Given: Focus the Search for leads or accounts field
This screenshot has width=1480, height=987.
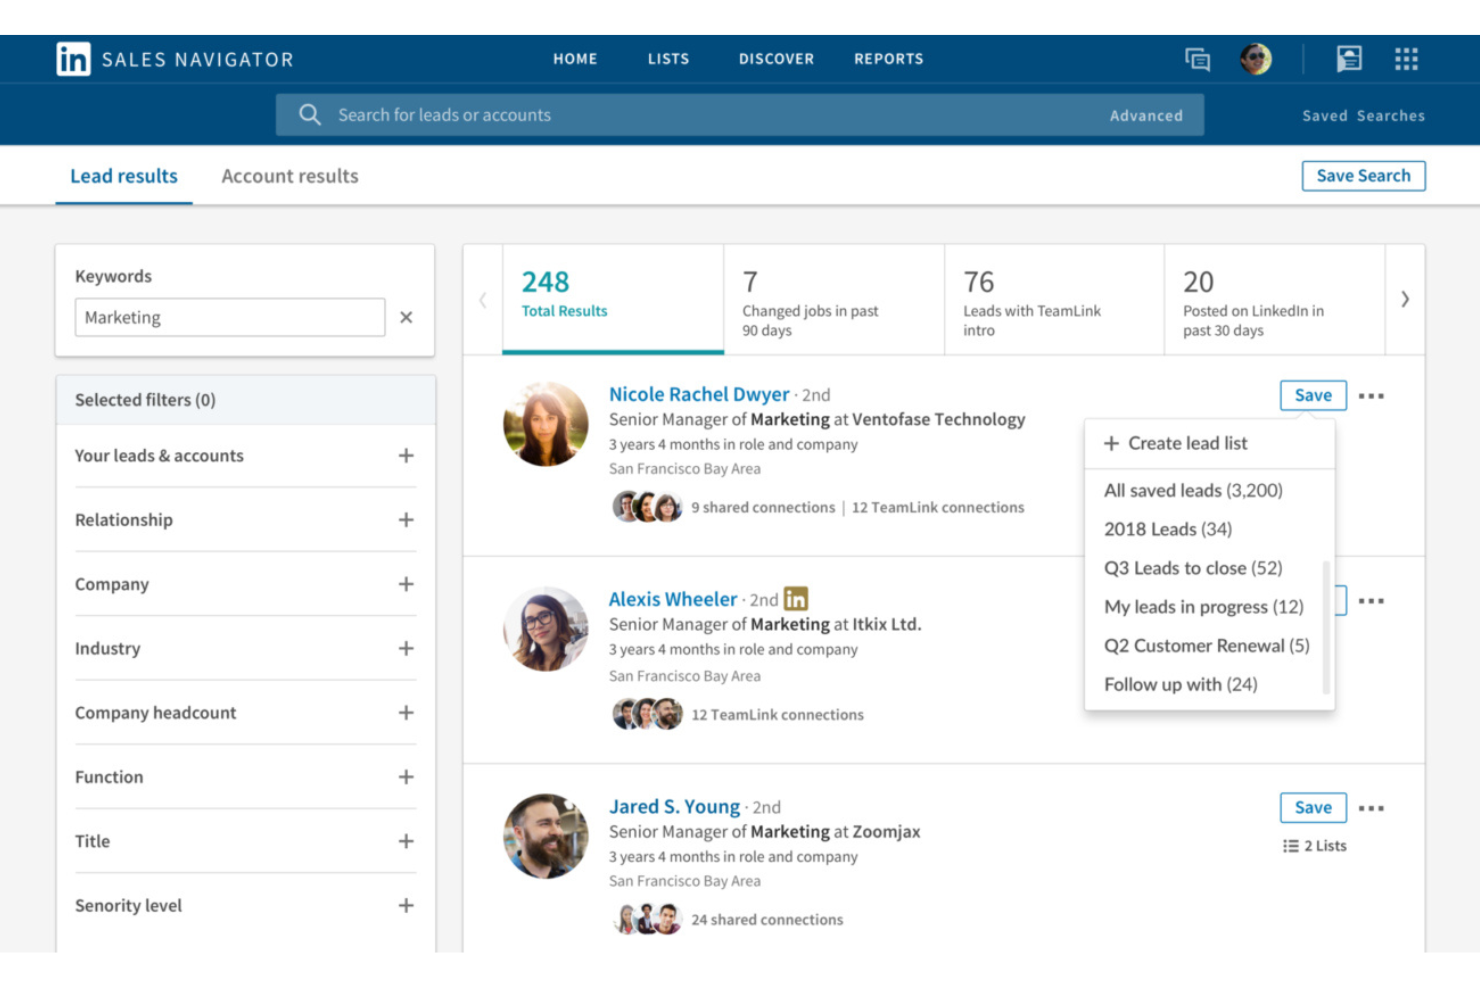Looking at the screenshot, I should point(740,115).
